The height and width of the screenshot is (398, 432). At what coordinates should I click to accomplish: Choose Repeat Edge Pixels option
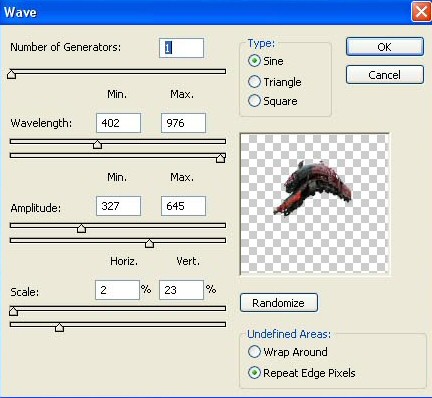(x=254, y=373)
